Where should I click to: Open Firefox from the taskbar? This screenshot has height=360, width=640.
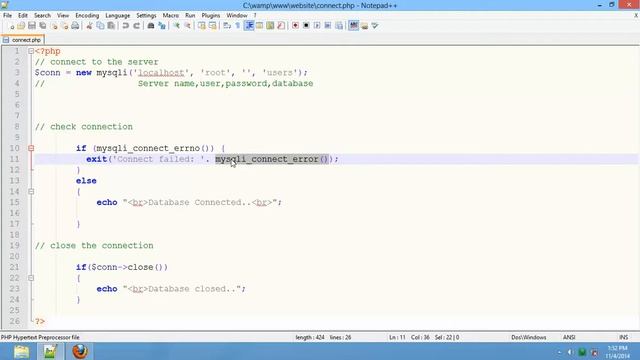pyautogui.click(x=80, y=351)
